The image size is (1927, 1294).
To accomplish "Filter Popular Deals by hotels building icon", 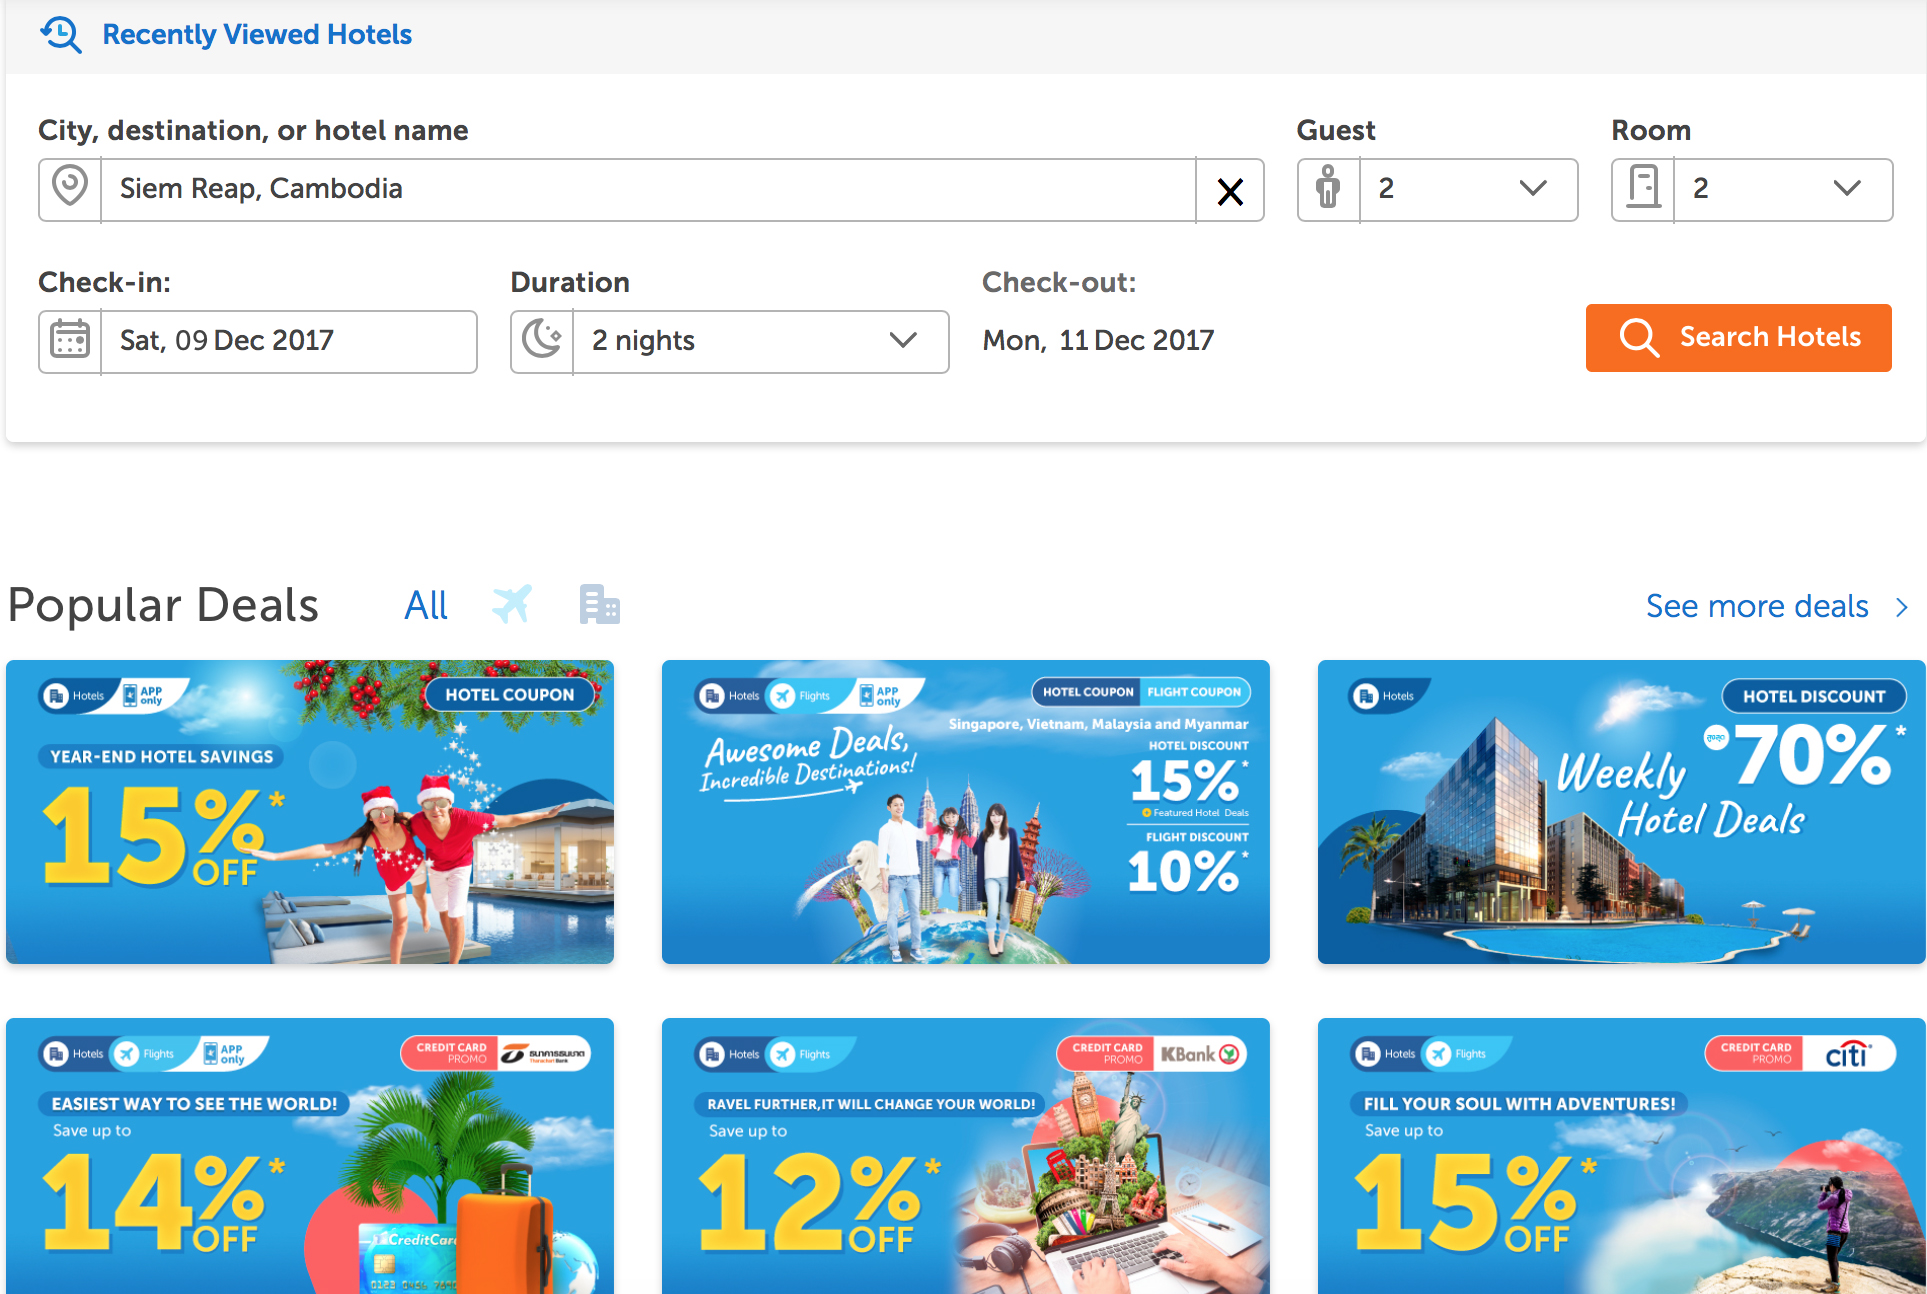I will point(599,604).
